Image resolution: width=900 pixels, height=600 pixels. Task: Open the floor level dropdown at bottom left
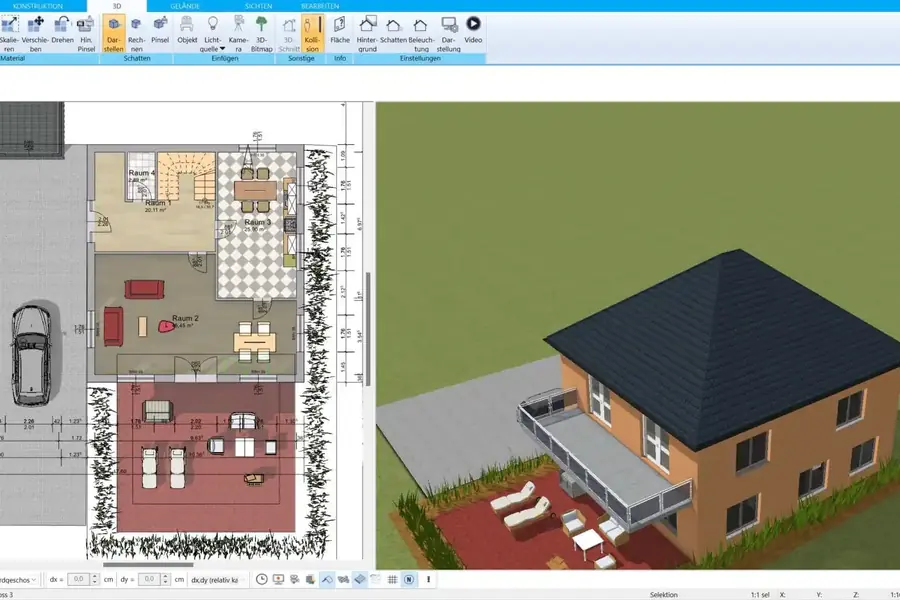18,579
